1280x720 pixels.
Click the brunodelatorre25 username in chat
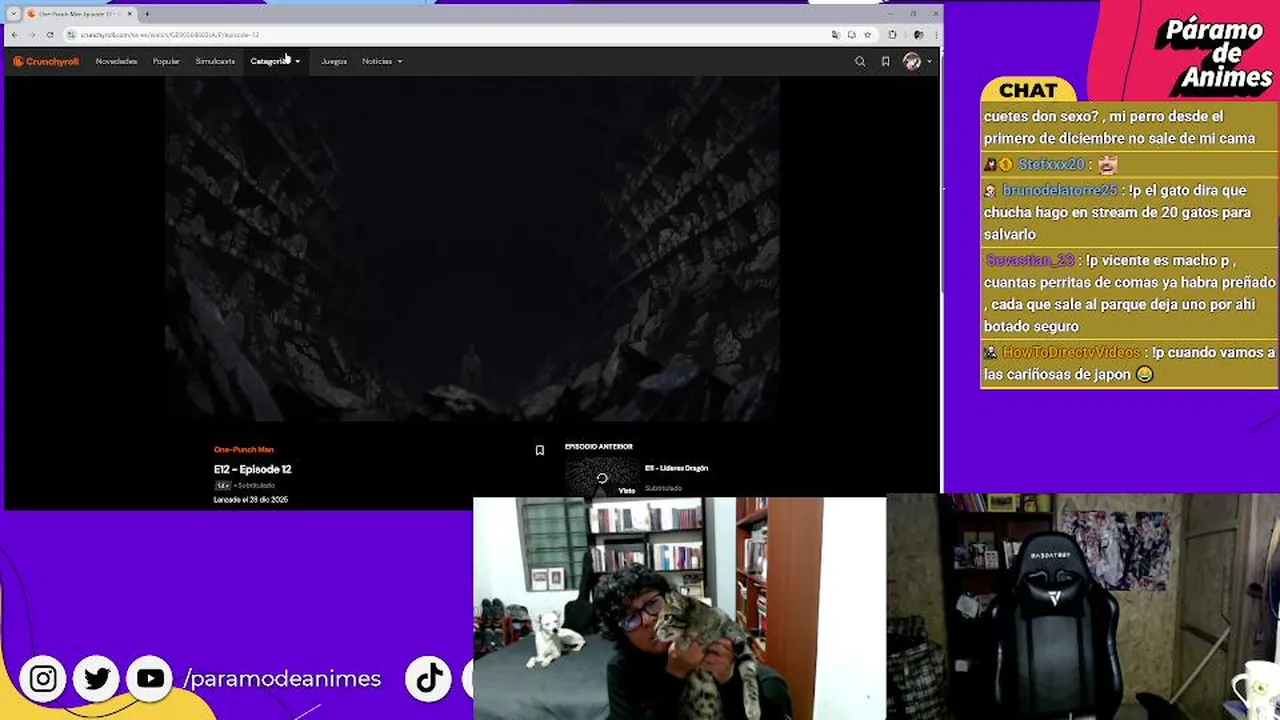click(x=1060, y=190)
